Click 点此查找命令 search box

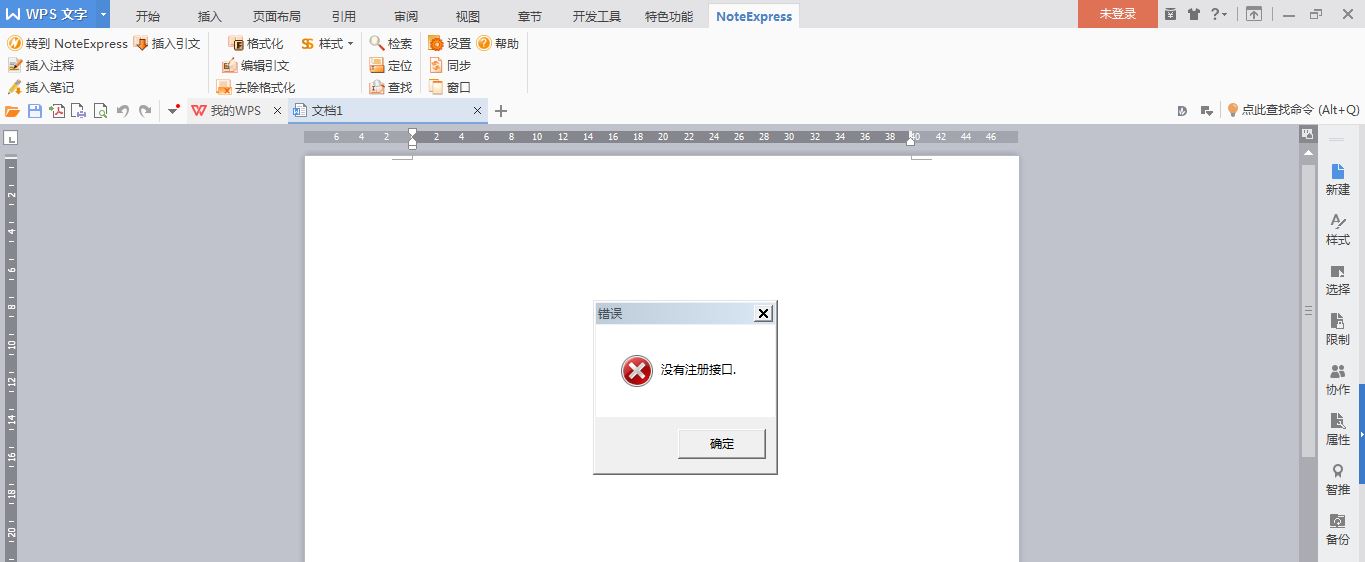(1293, 110)
